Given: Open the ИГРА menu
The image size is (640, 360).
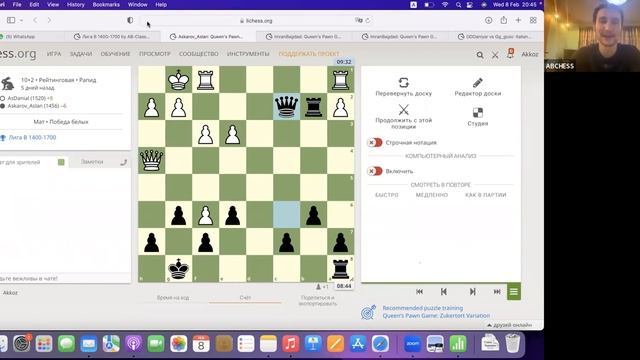Looking at the screenshot, I should point(54,54).
